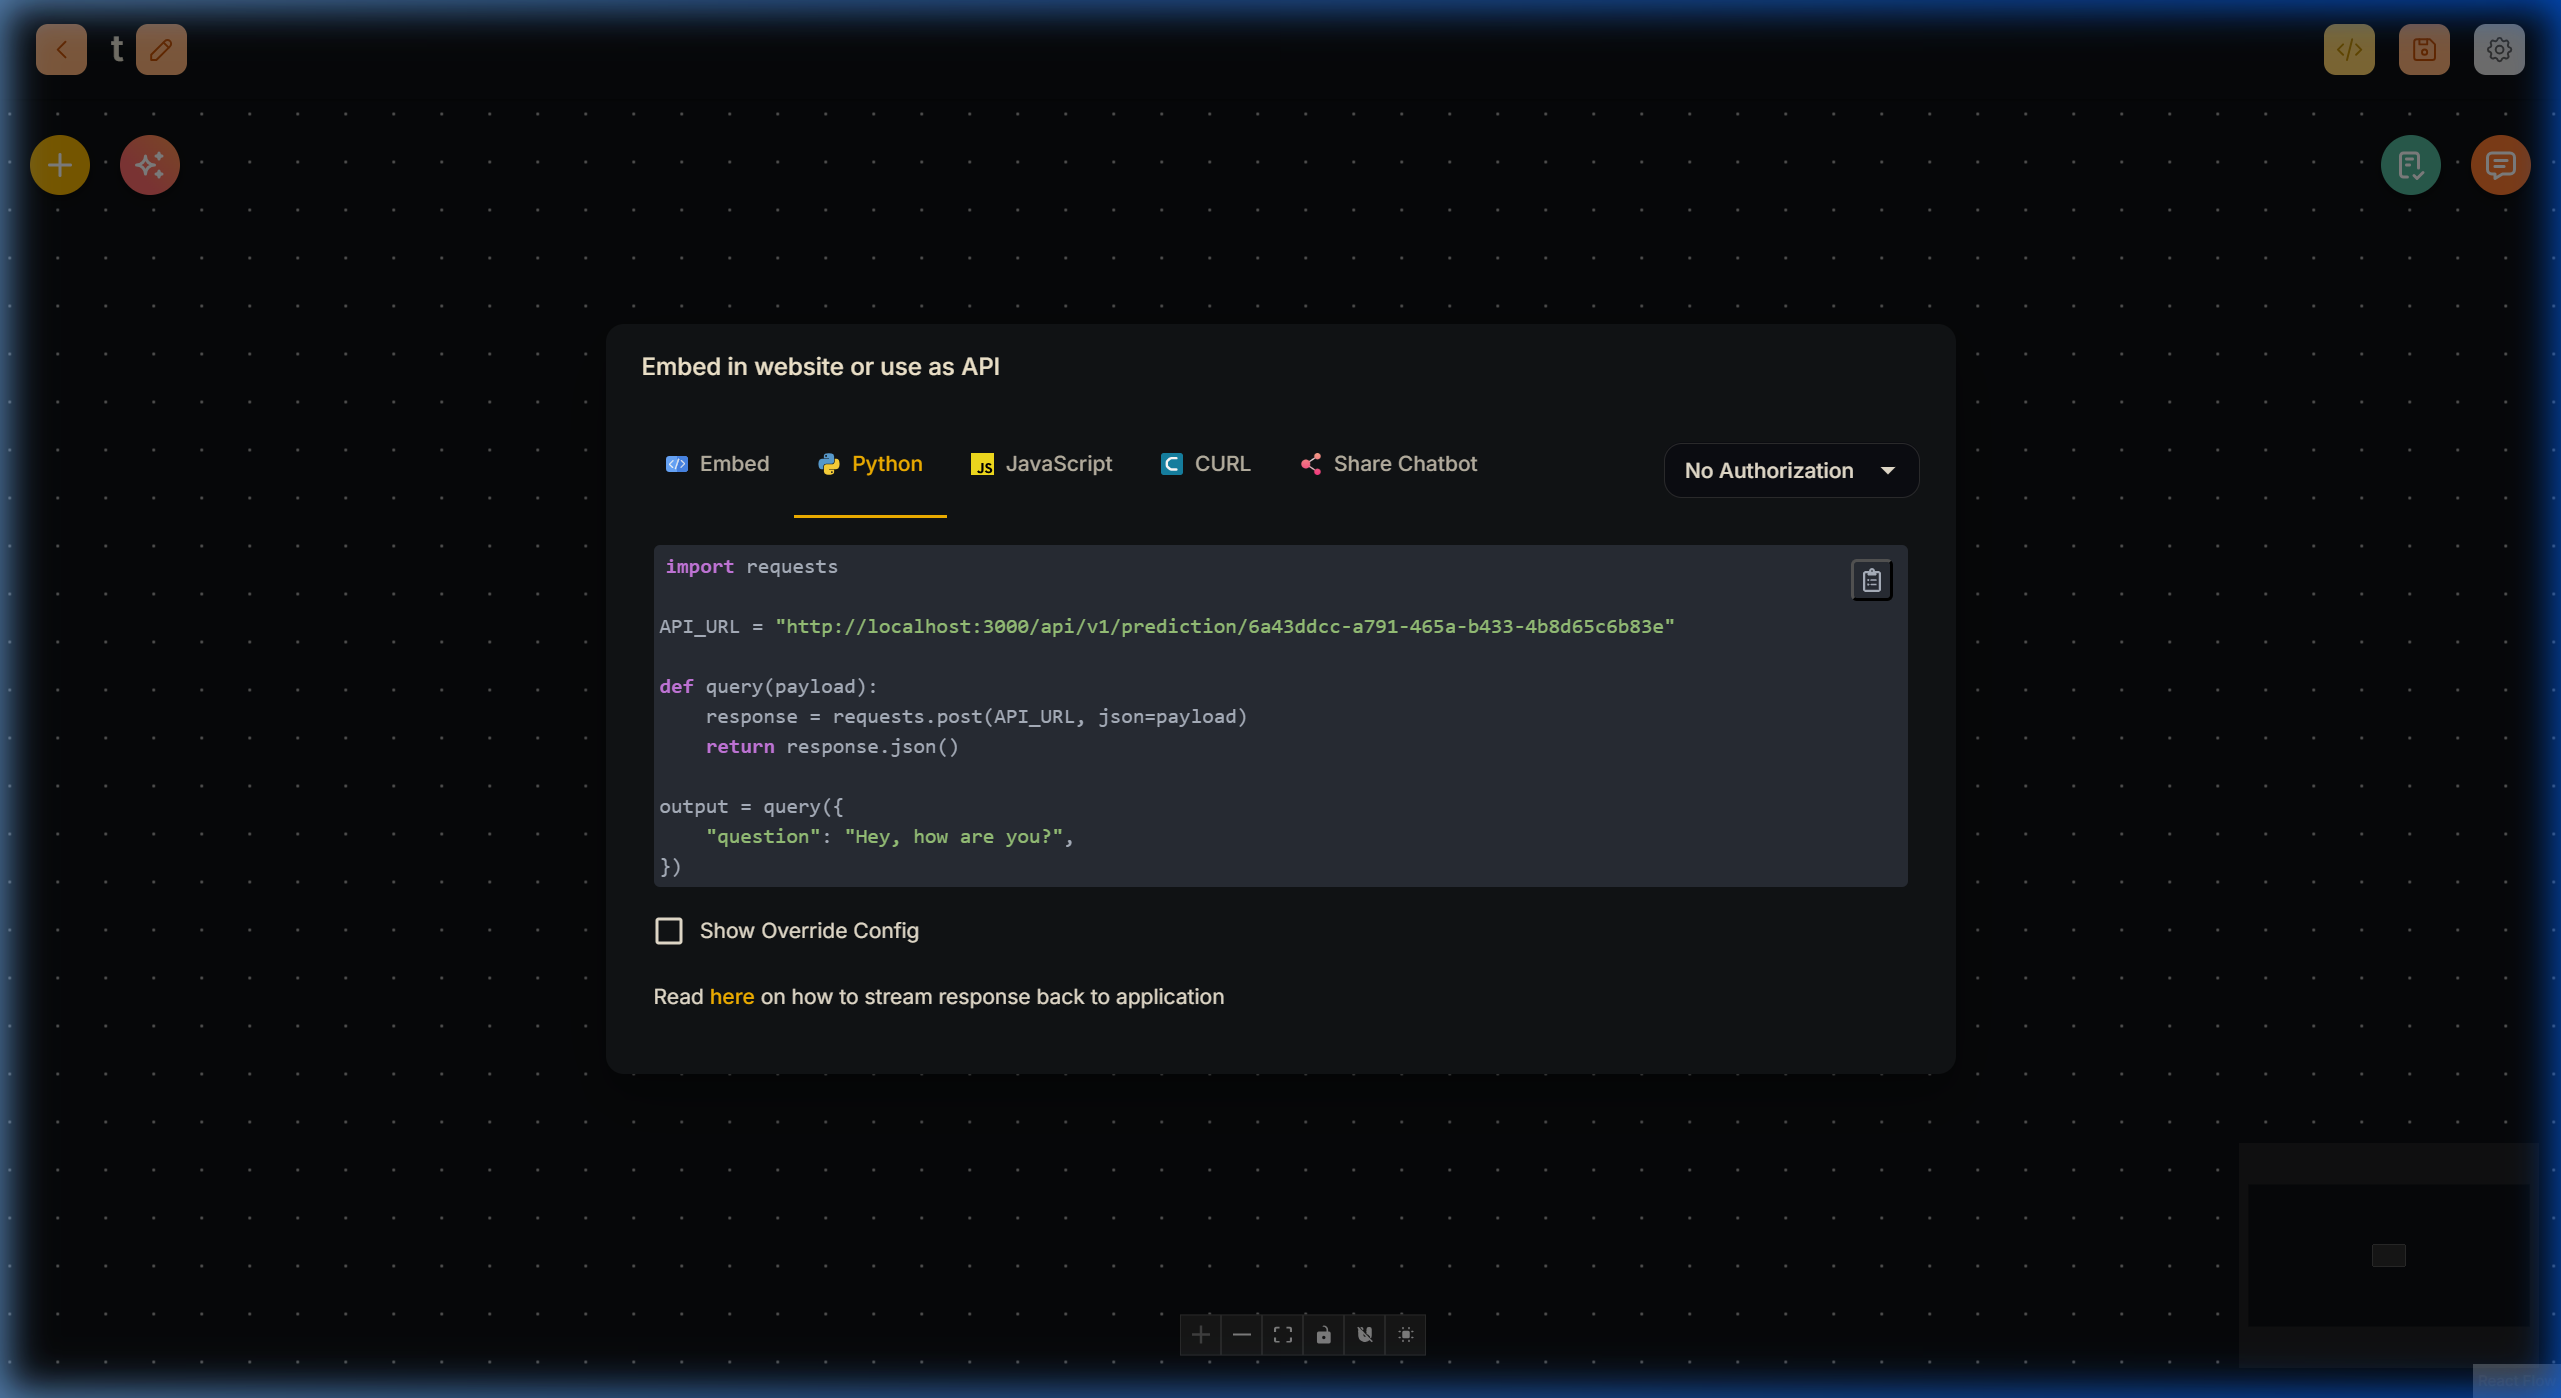
Task: Fit the canvas view to screen
Action: (x=1283, y=1334)
